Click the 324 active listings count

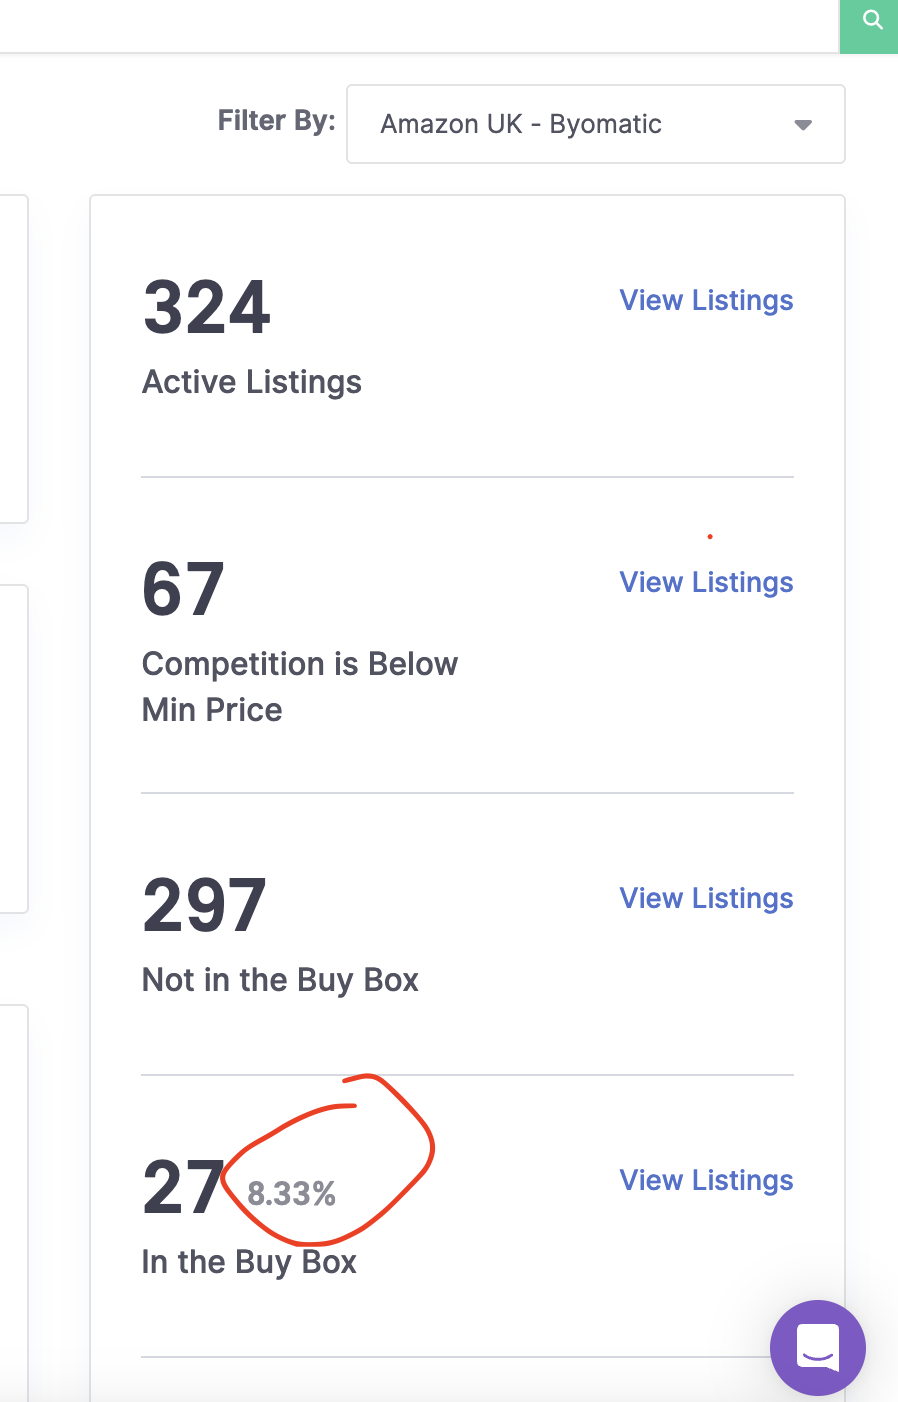(207, 307)
